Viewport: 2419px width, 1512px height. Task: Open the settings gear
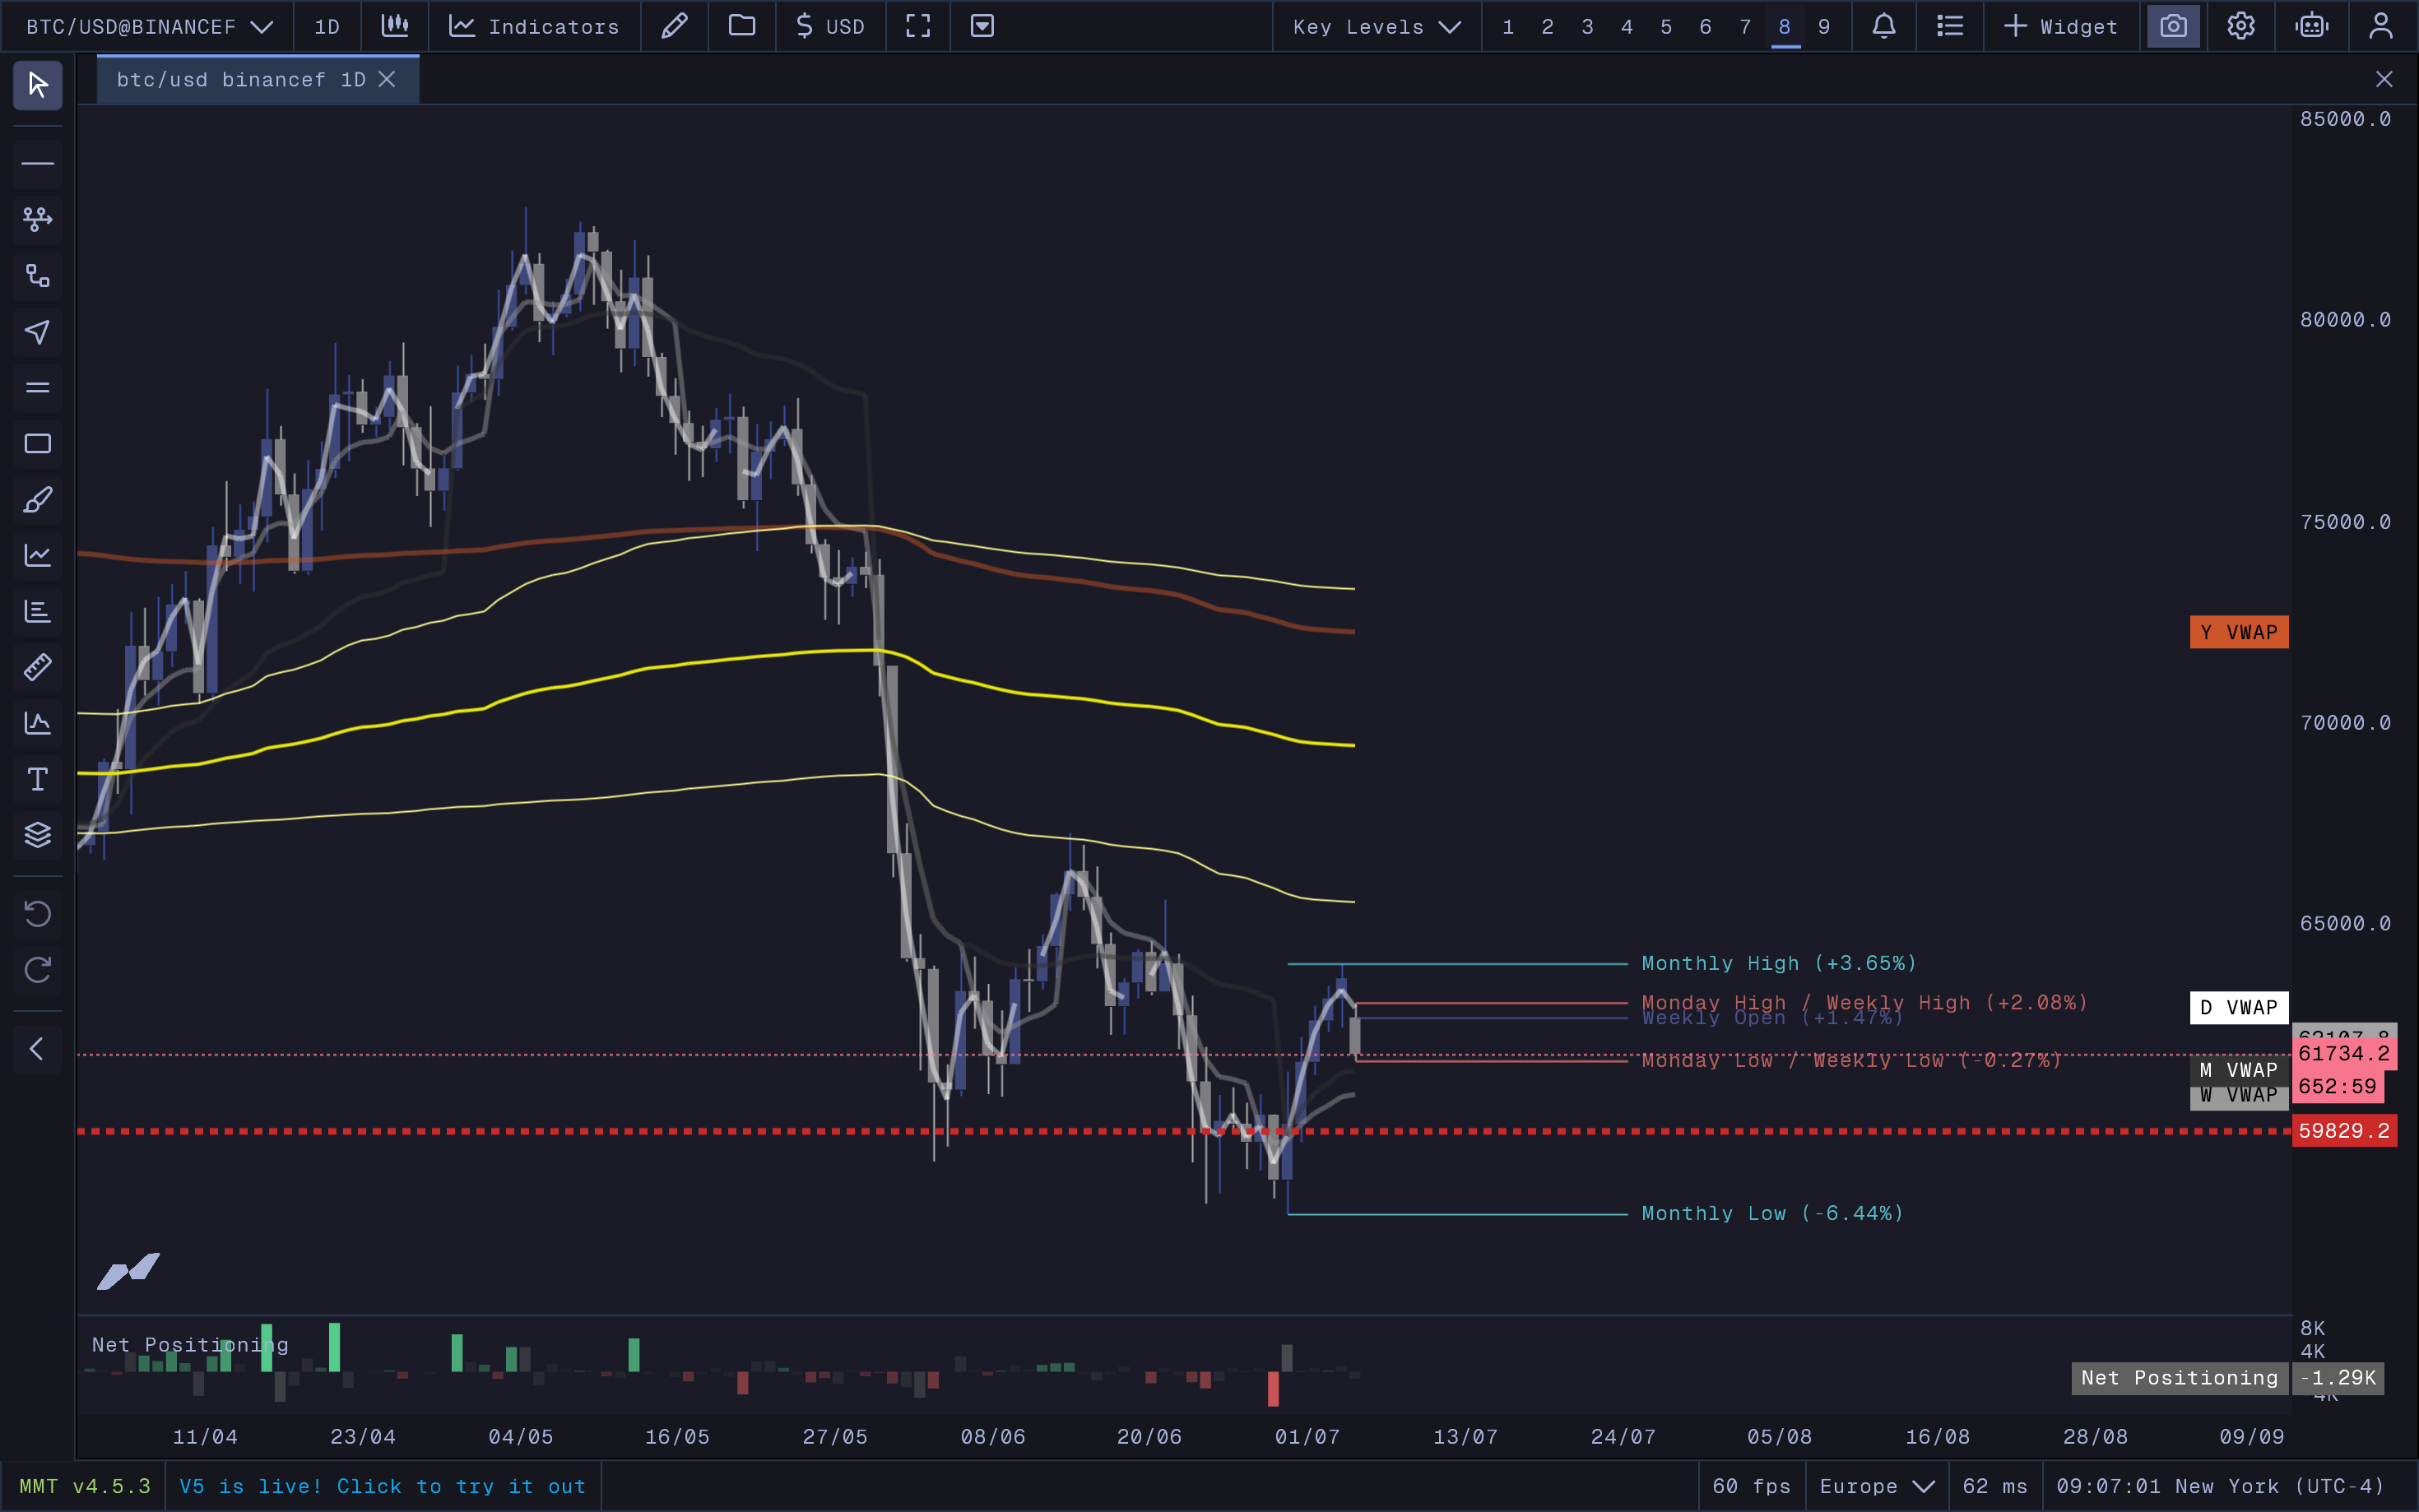pyautogui.click(x=2241, y=26)
